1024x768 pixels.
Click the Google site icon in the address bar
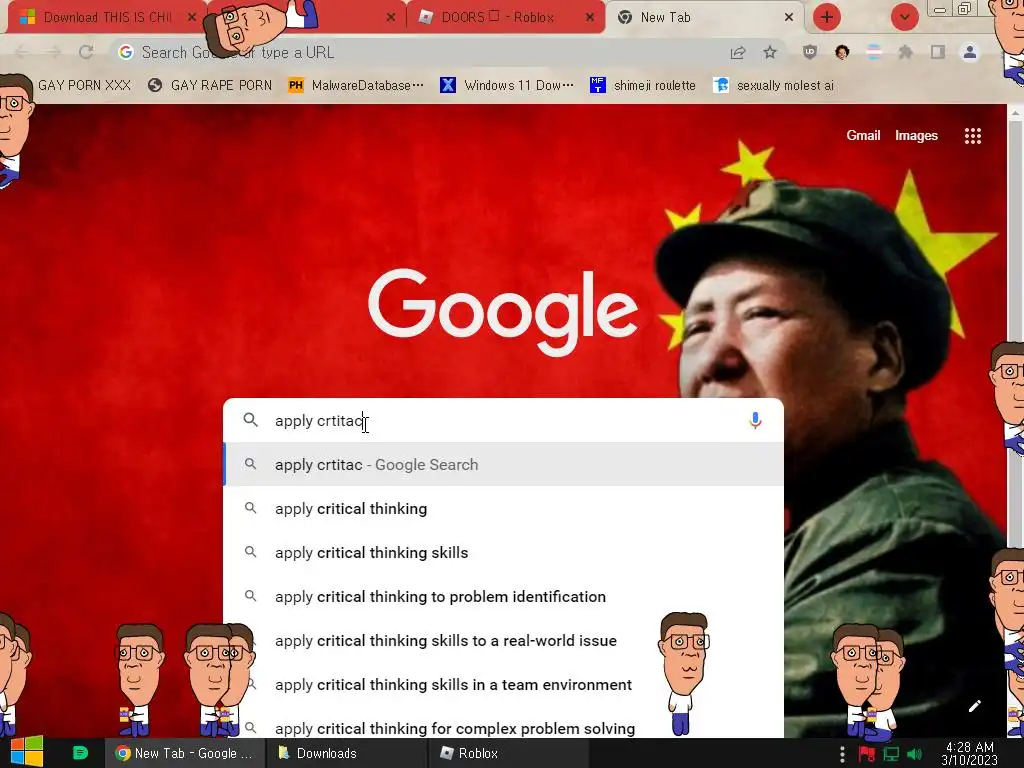126,52
